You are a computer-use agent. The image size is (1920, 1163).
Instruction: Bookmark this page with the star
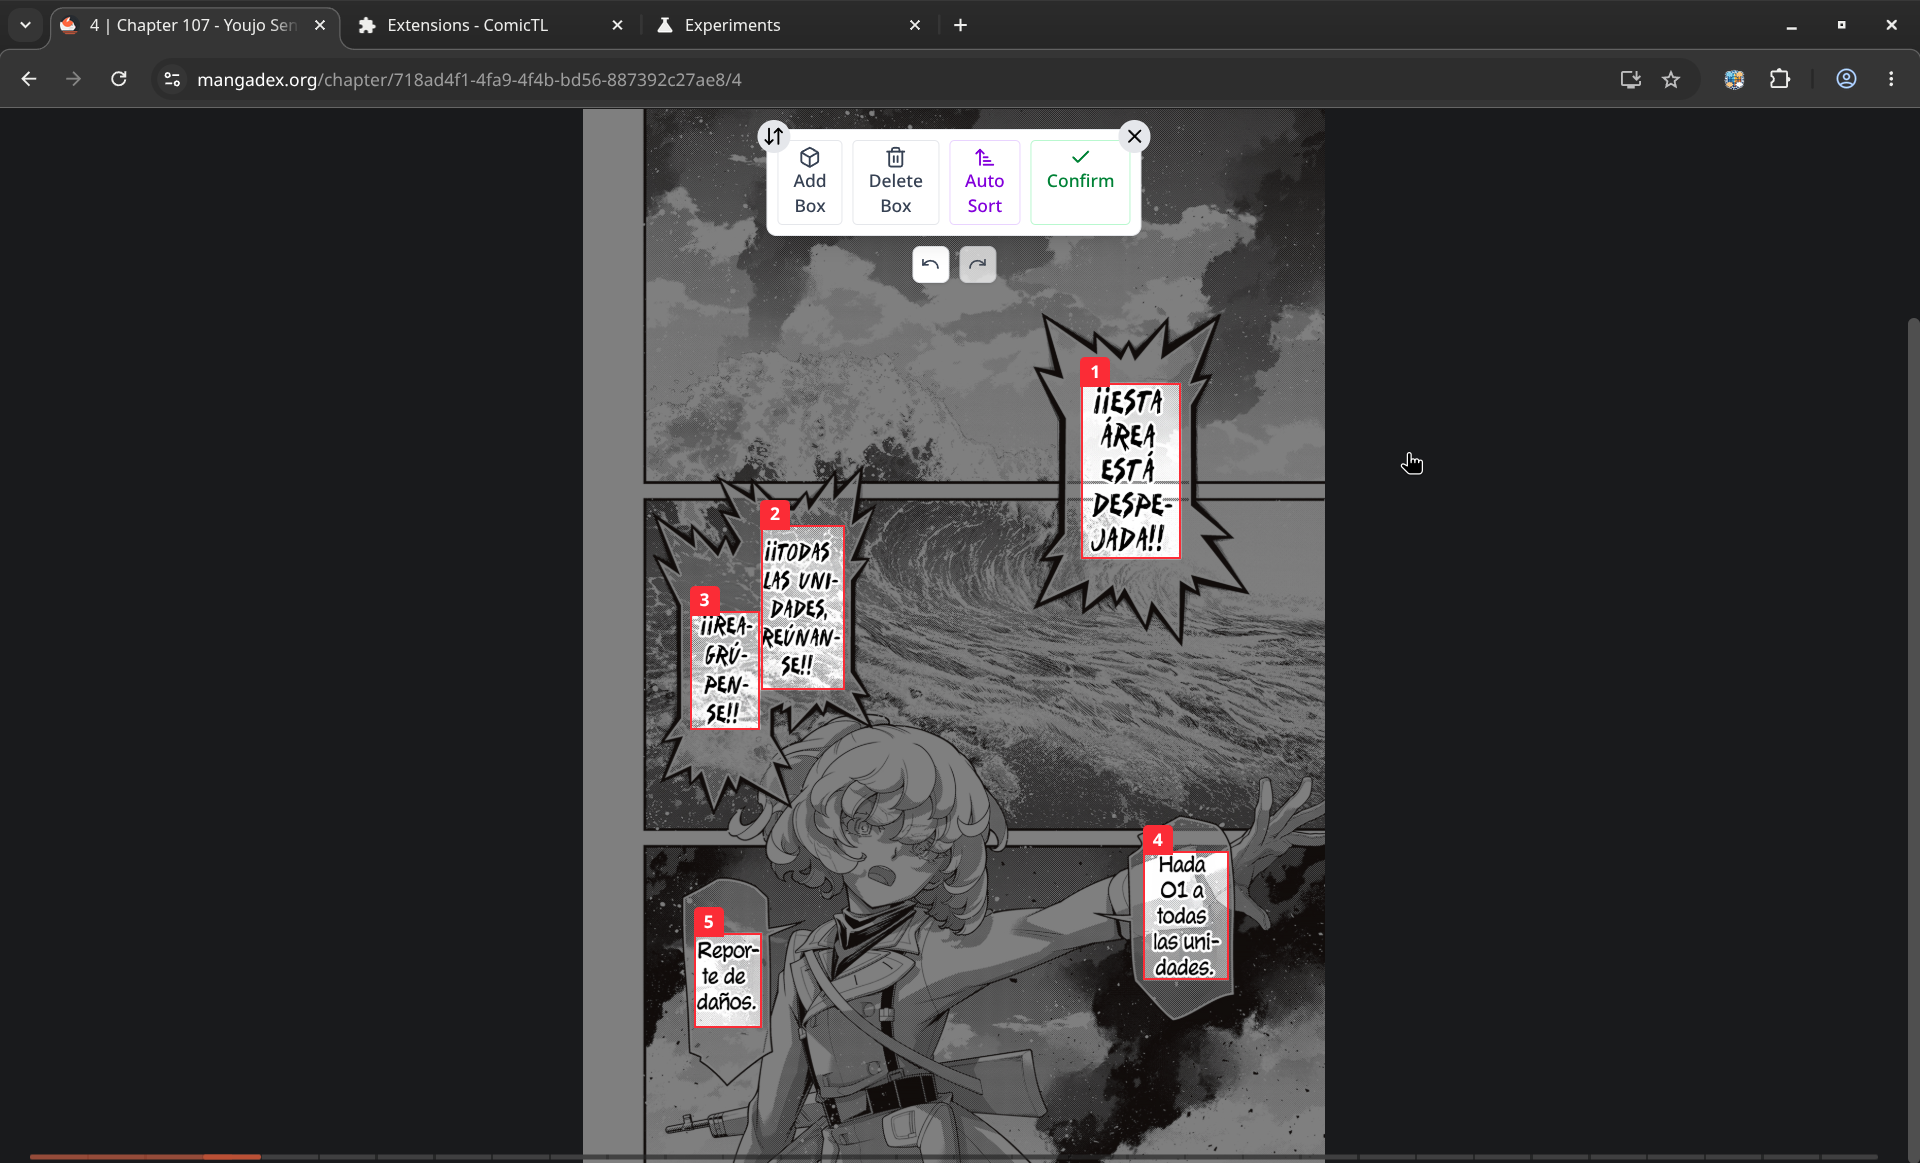coord(1671,79)
